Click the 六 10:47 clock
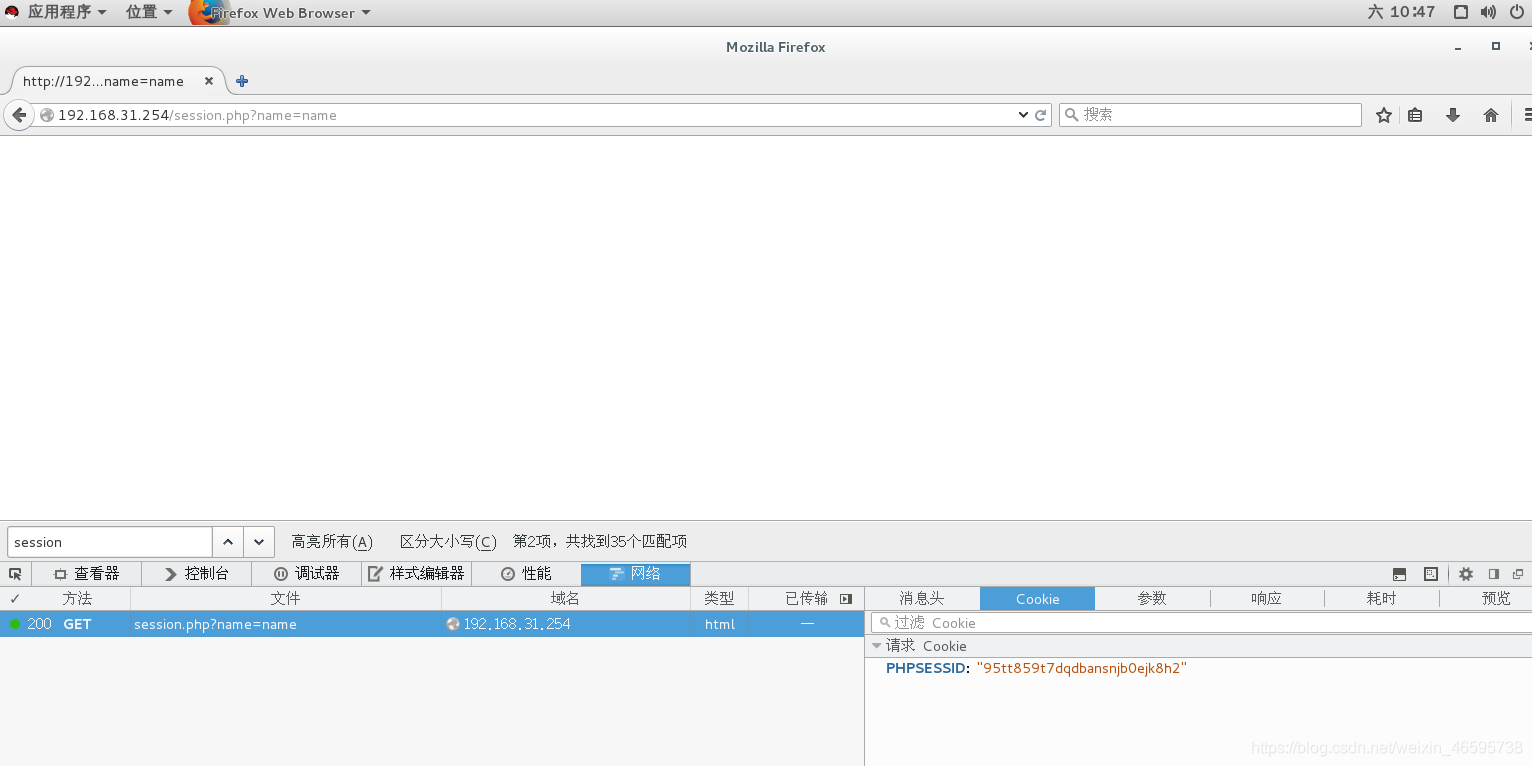 tap(1401, 12)
